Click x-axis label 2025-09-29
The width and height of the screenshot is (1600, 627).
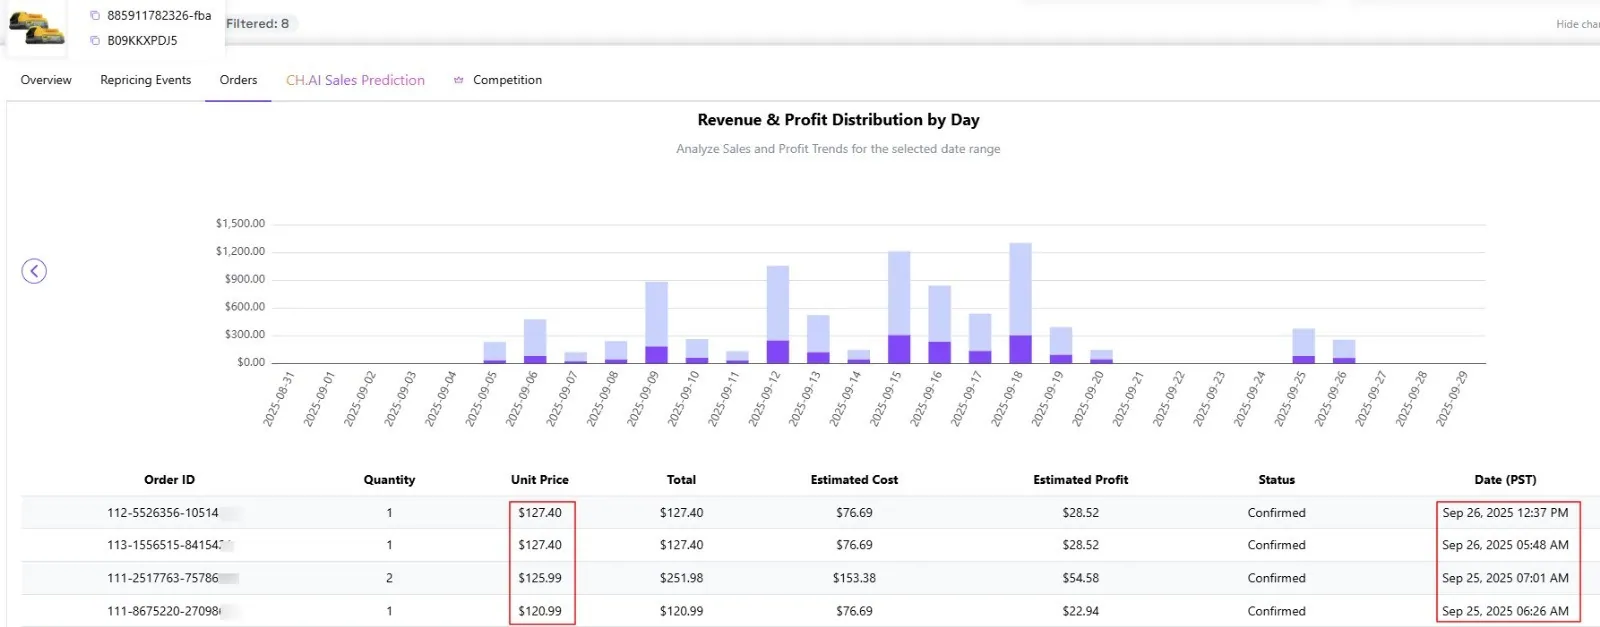click(1452, 399)
